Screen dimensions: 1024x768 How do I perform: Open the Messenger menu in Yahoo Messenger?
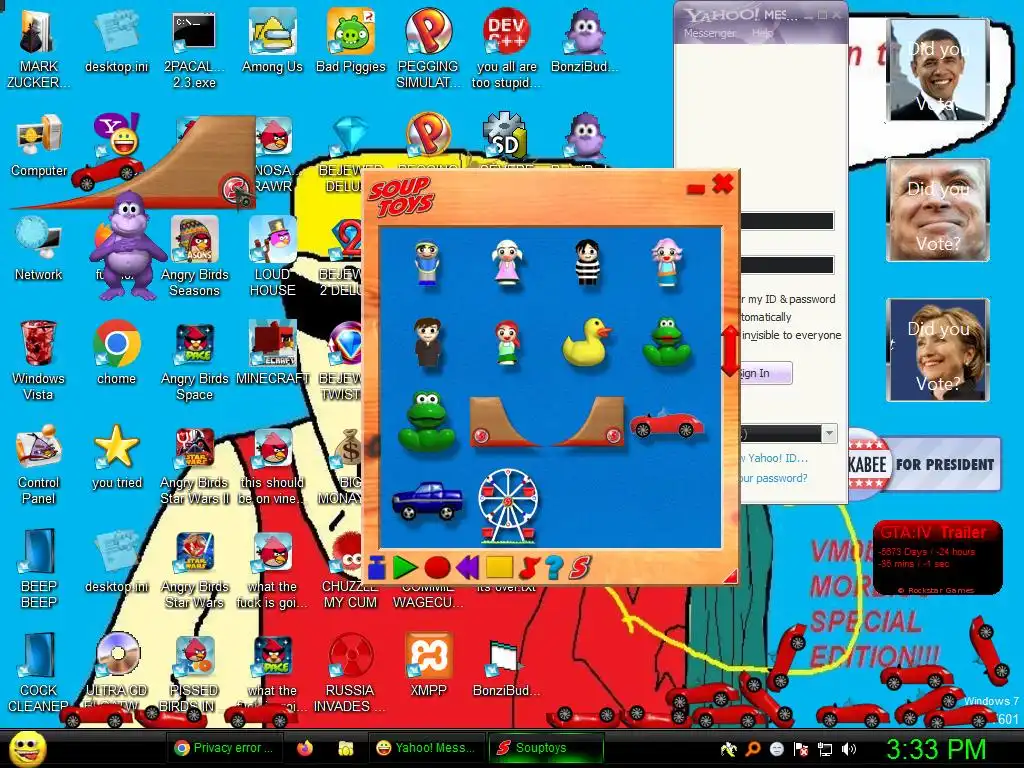[x=709, y=33]
